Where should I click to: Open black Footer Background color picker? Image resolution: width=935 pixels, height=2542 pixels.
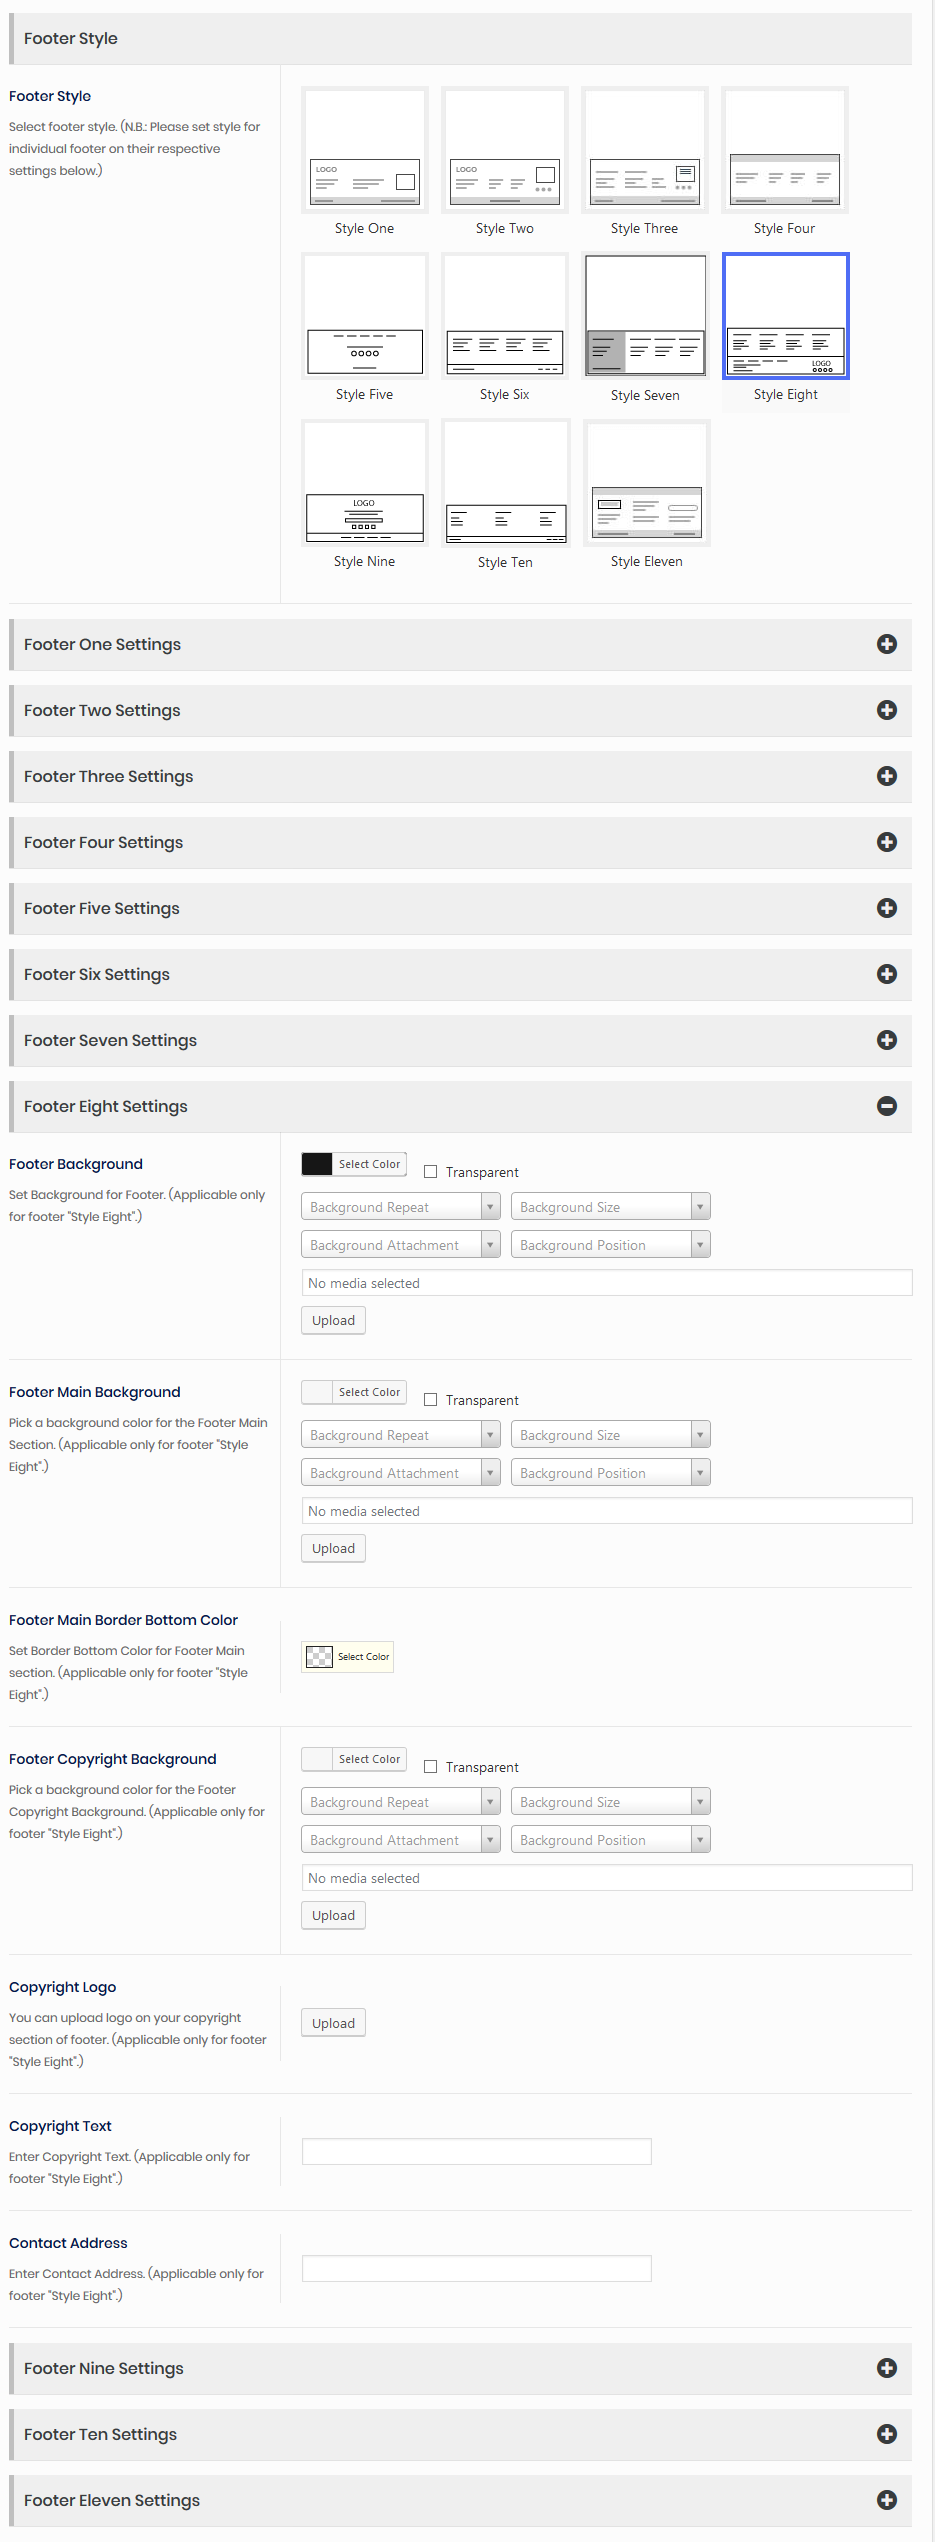317,1164
